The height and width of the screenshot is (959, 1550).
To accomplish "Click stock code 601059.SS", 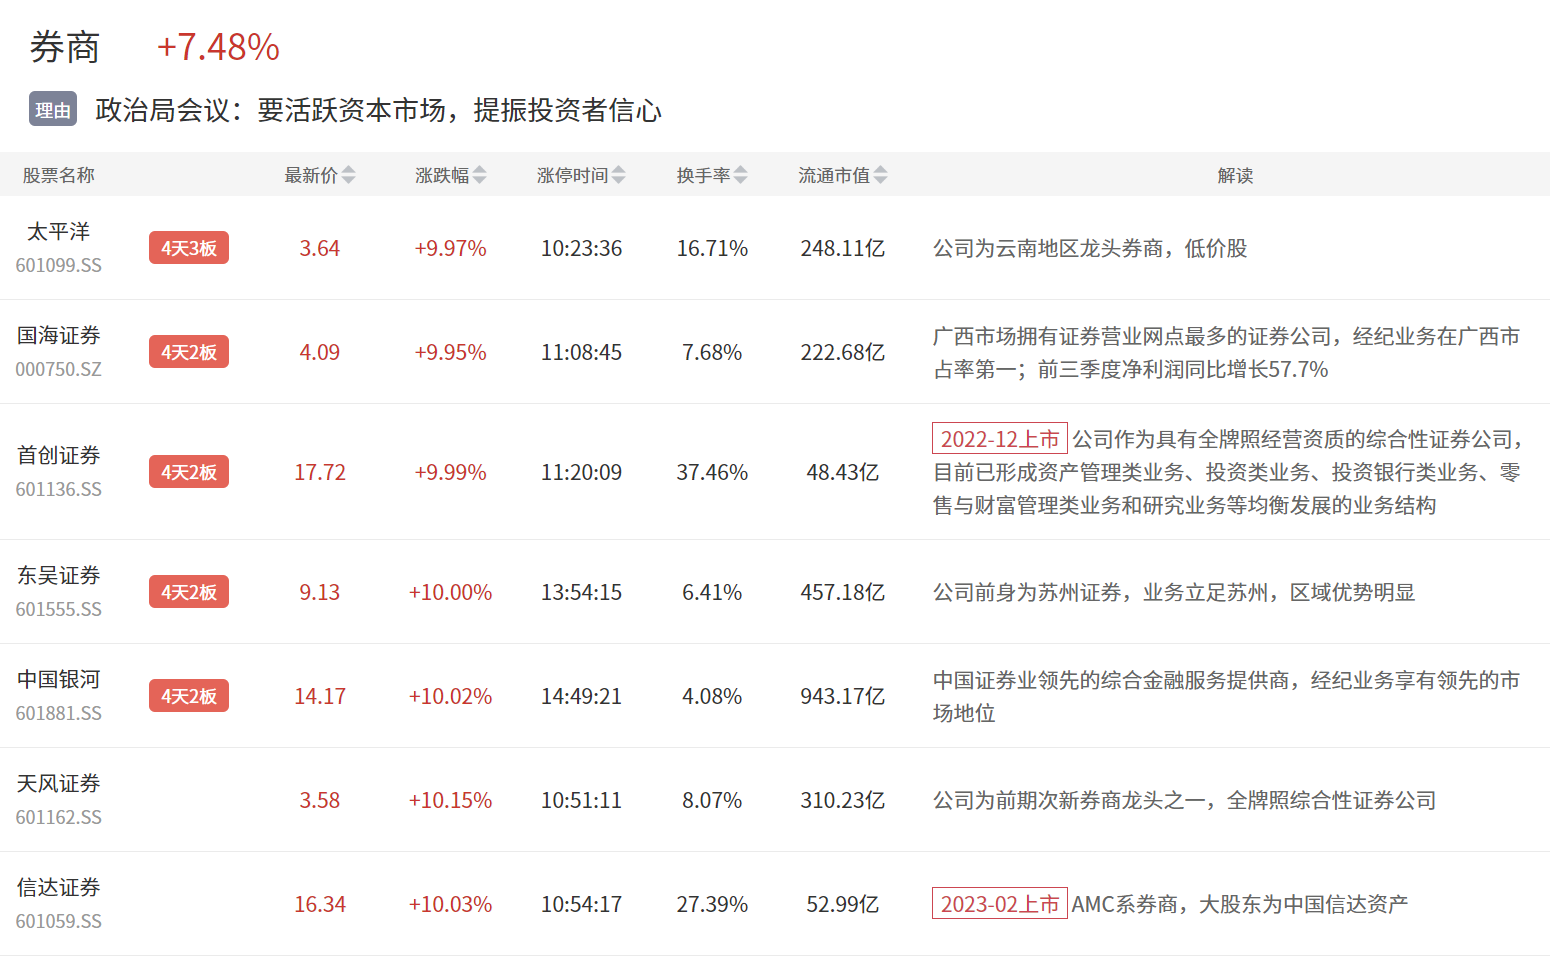I will (58, 922).
